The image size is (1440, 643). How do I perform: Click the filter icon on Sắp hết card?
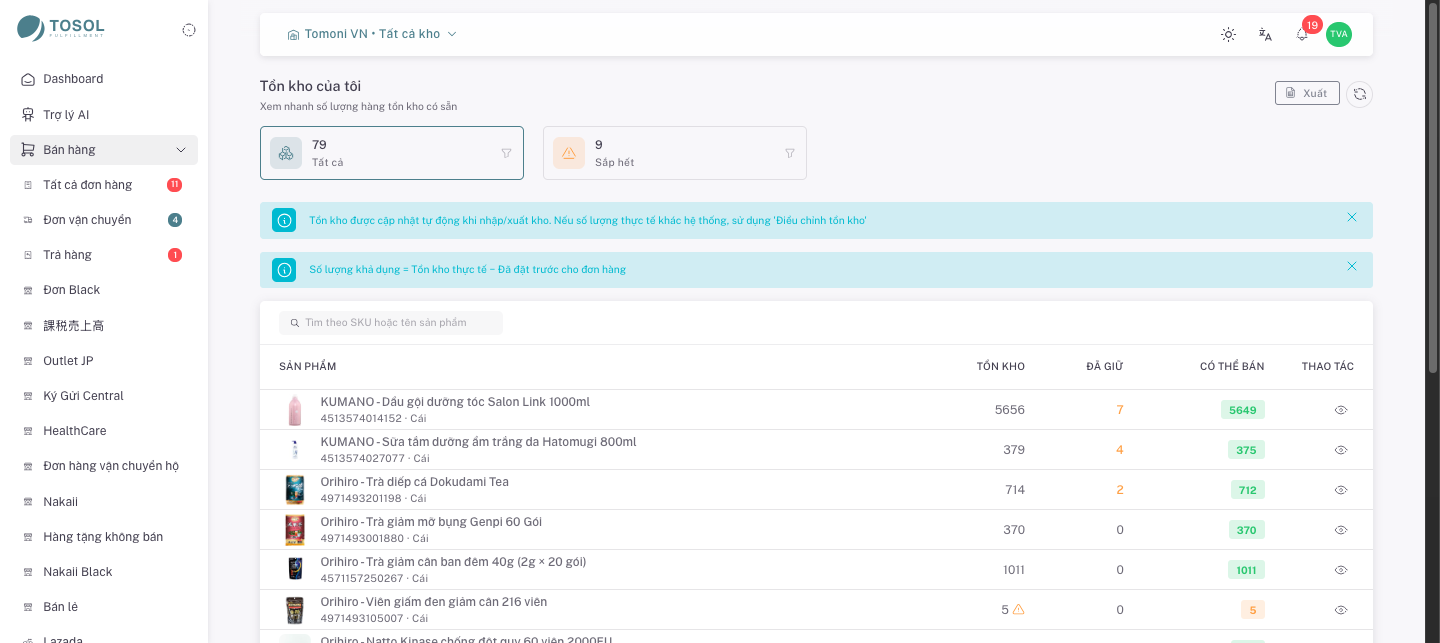790,153
